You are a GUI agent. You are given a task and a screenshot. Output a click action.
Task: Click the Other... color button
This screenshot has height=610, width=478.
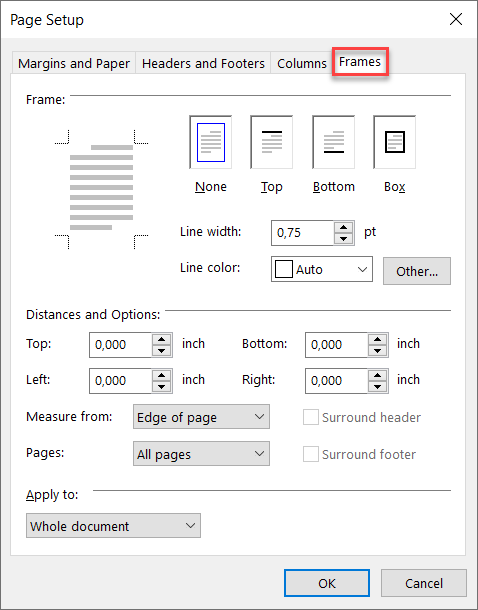tap(417, 271)
